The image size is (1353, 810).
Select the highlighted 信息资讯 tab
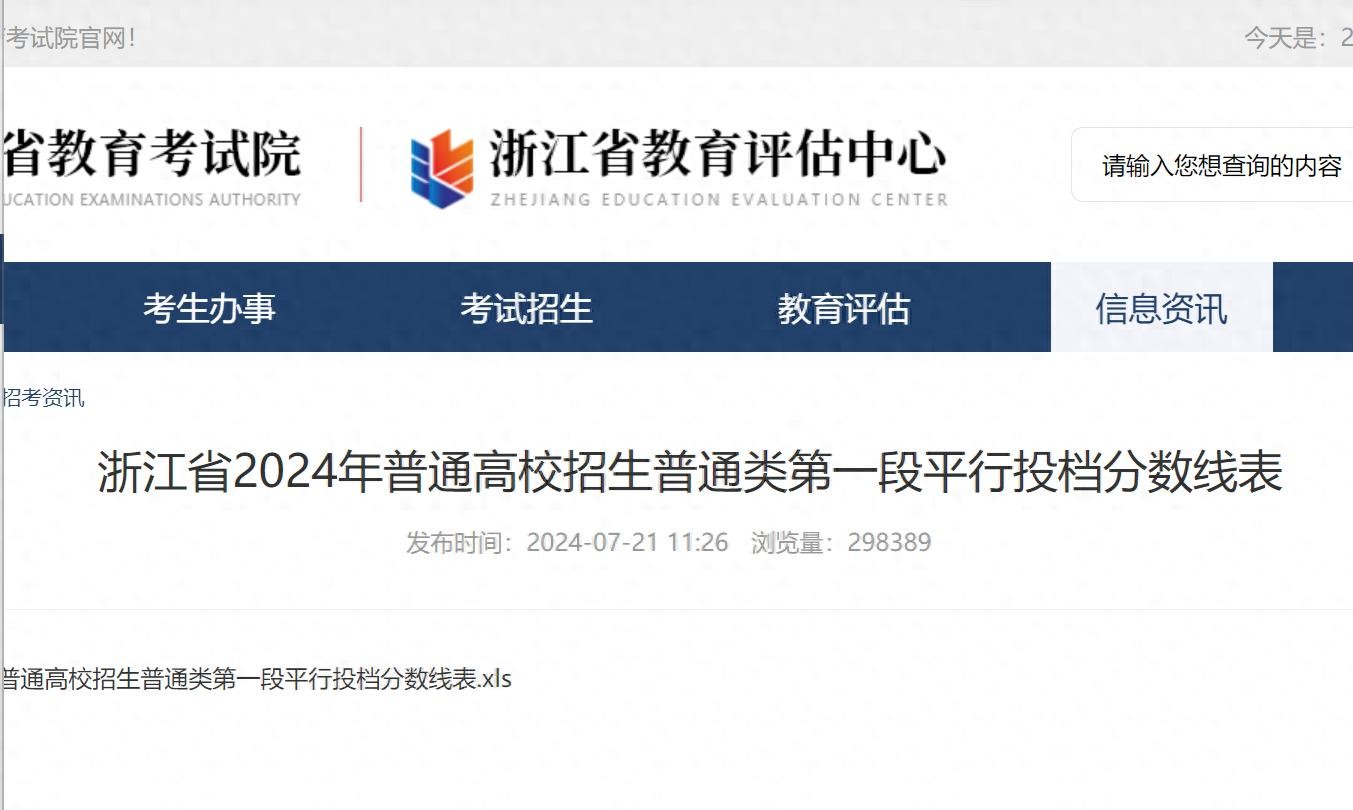coord(1161,307)
